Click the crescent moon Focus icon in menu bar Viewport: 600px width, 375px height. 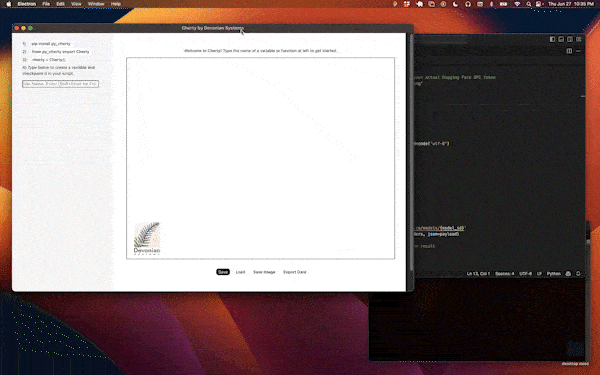tap(455, 4)
